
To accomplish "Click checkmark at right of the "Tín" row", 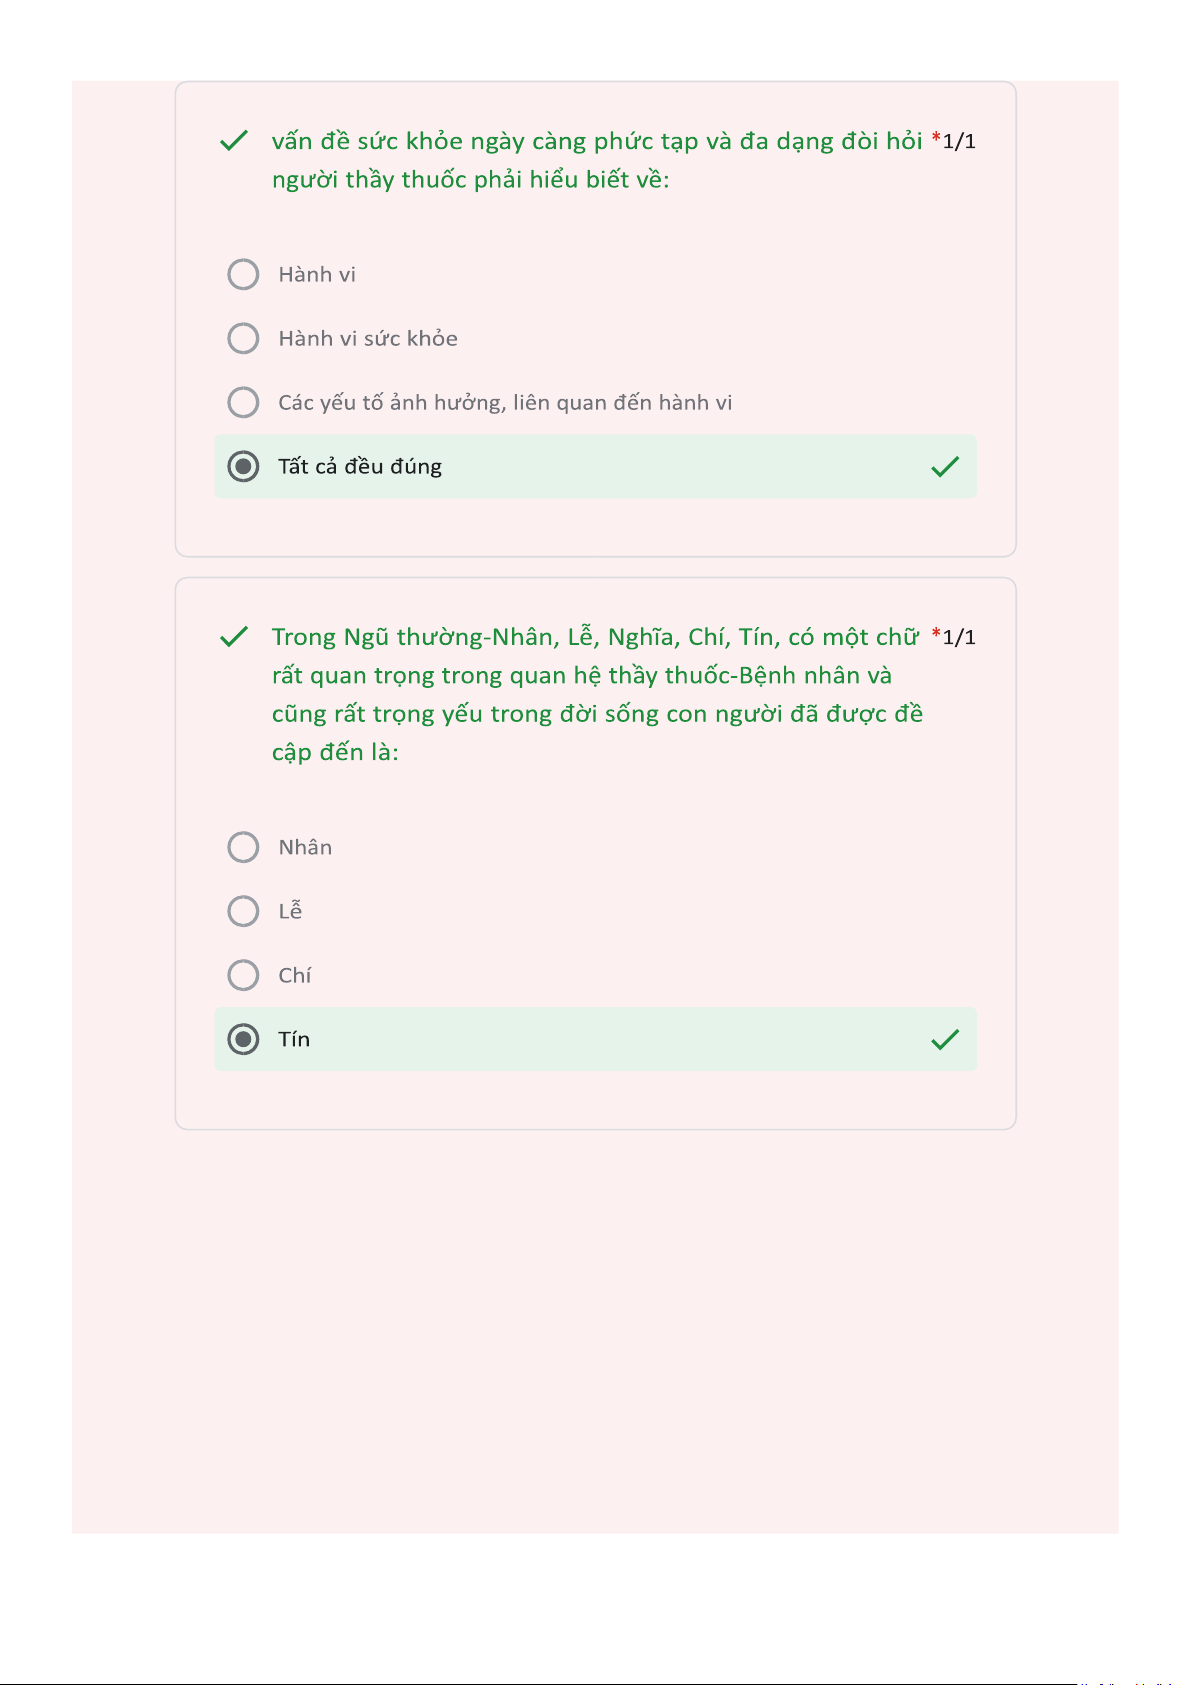I will (x=944, y=1040).
